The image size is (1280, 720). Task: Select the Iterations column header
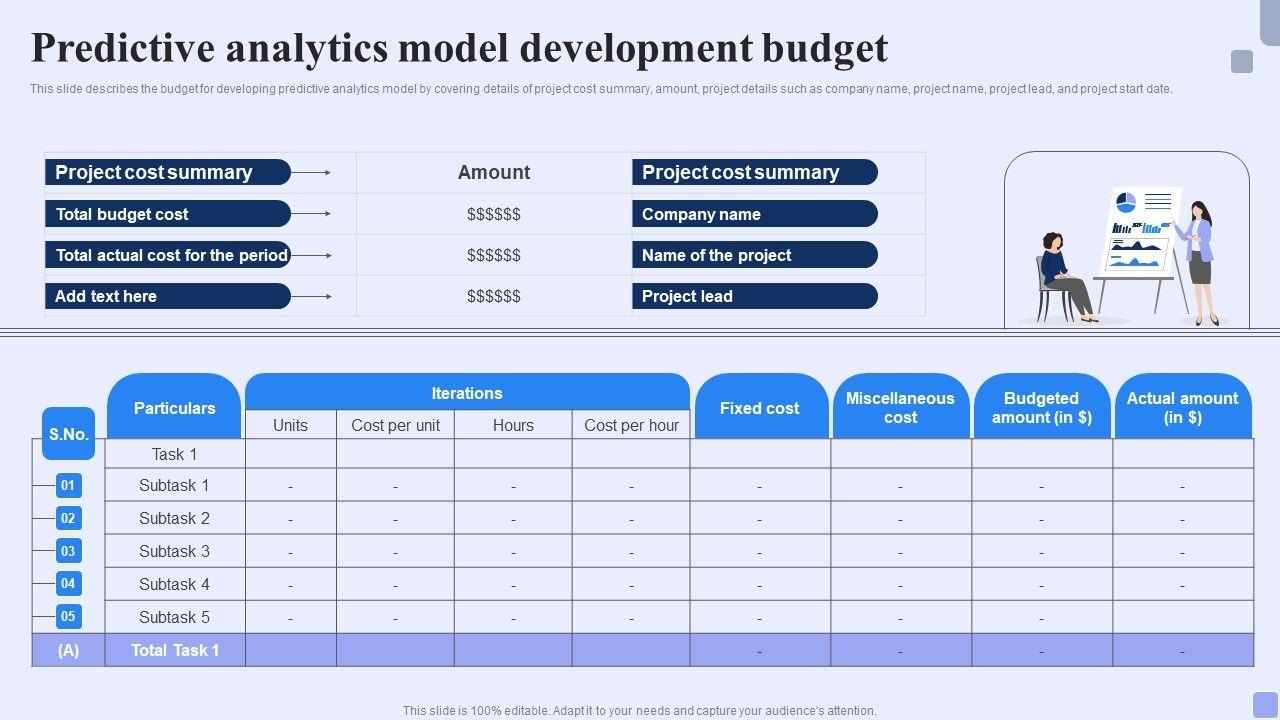tap(467, 393)
